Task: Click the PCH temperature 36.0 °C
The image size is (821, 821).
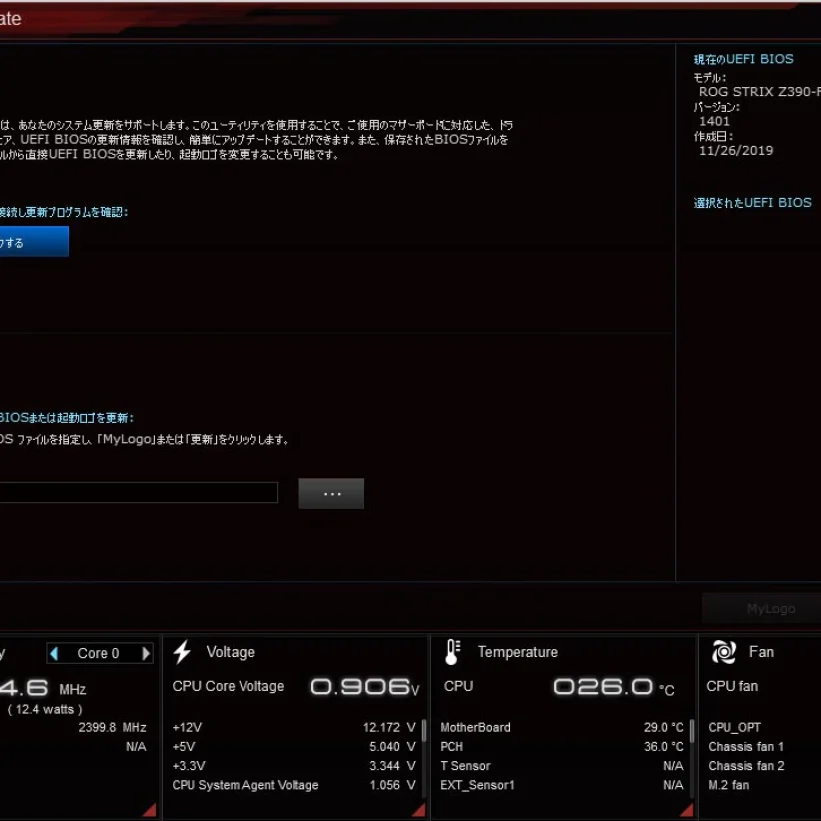Action: click(664, 747)
